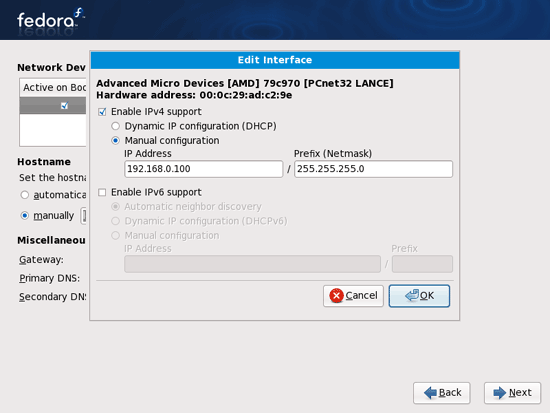
Task: Choose the automatically hostname radio option
Action: tap(25, 195)
